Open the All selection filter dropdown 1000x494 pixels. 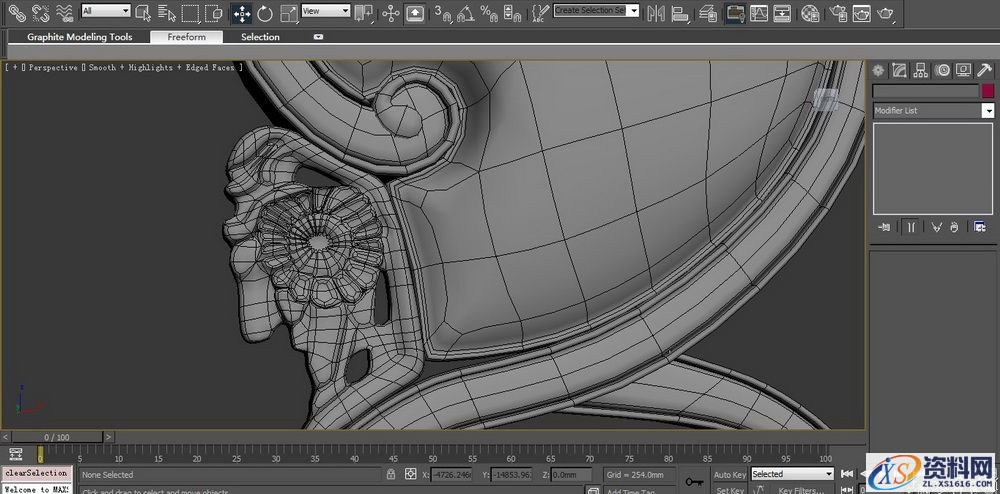point(106,11)
